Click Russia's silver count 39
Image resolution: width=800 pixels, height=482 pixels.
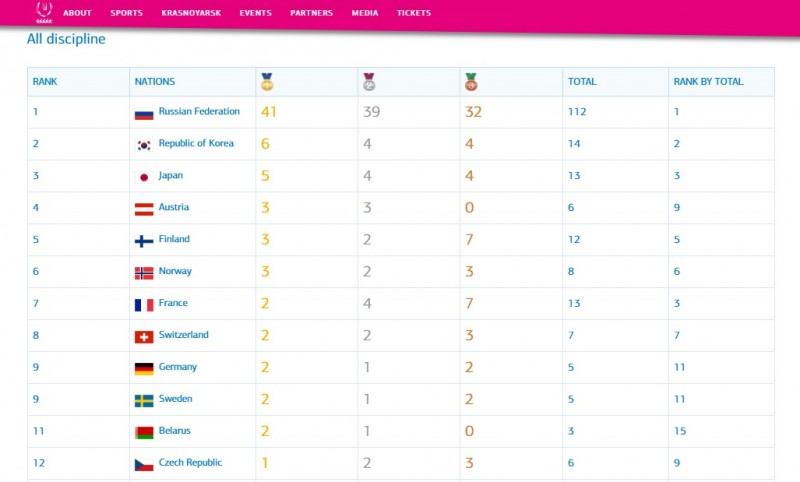pos(371,112)
